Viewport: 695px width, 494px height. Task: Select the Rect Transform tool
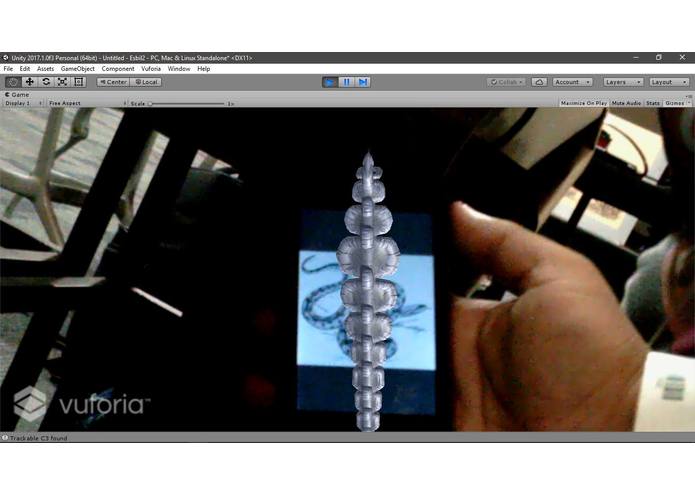78,82
